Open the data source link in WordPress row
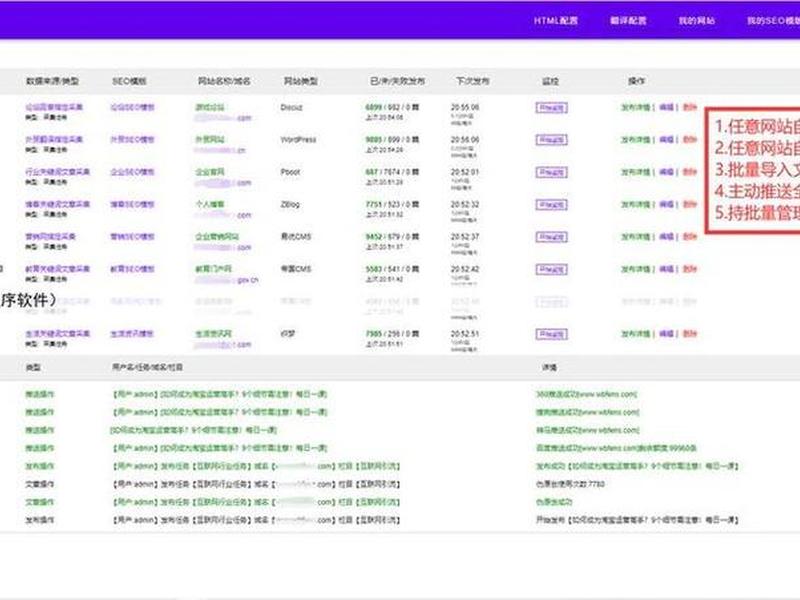800x600 pixels. [54, 139]
